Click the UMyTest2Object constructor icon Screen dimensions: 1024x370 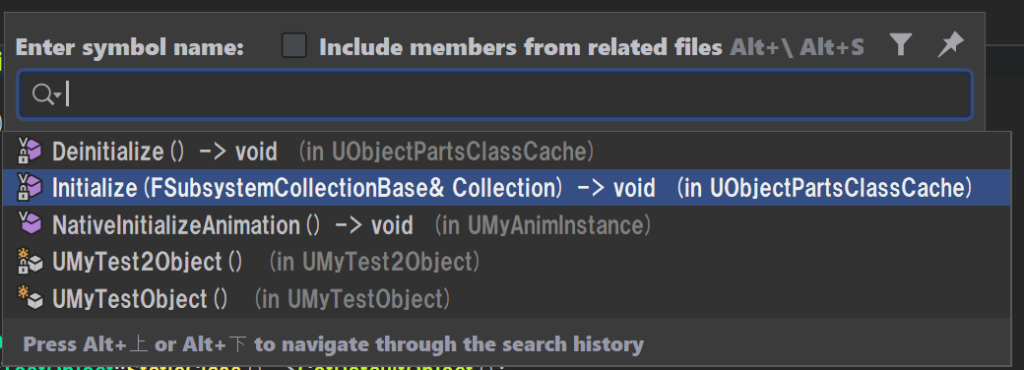click(29, 261)
